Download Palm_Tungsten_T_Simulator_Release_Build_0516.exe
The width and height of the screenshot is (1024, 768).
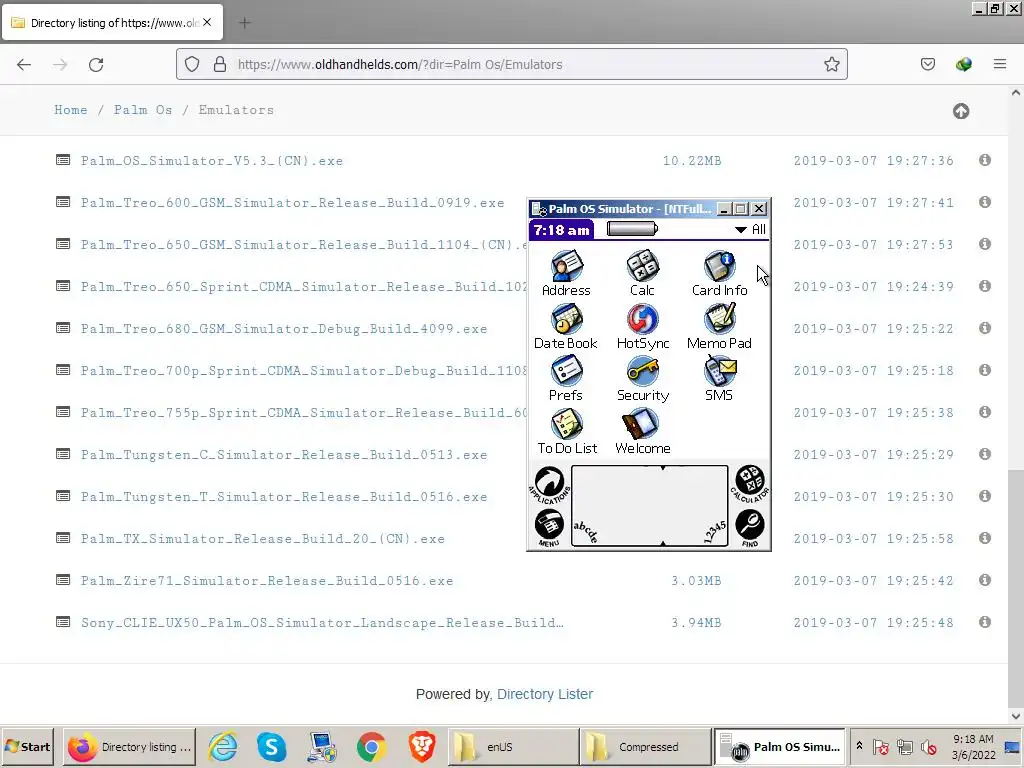pyautogui.click(x=284, y=497)
